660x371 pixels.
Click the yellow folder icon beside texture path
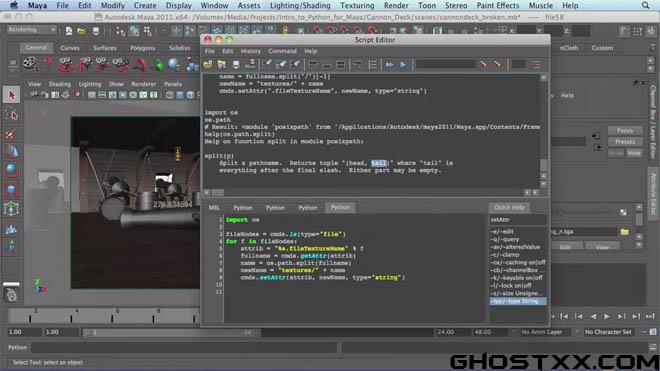tap(624, 232)
